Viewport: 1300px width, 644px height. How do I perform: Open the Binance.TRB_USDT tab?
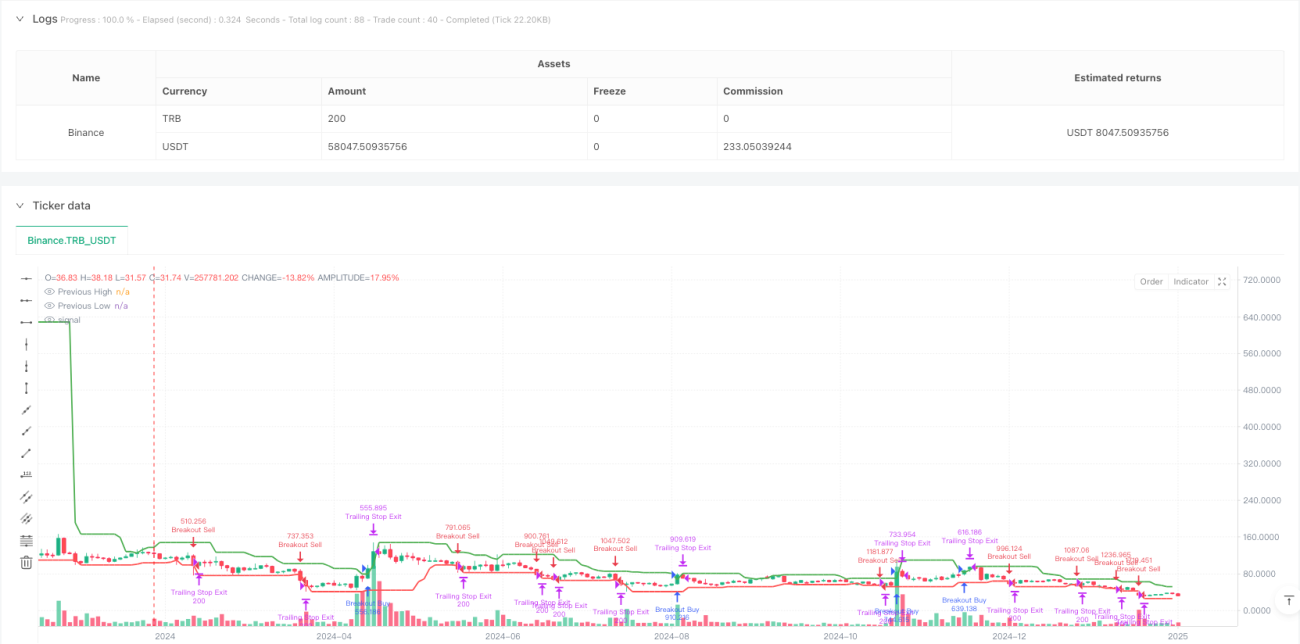pyautogui.click(x=72, y=241)
